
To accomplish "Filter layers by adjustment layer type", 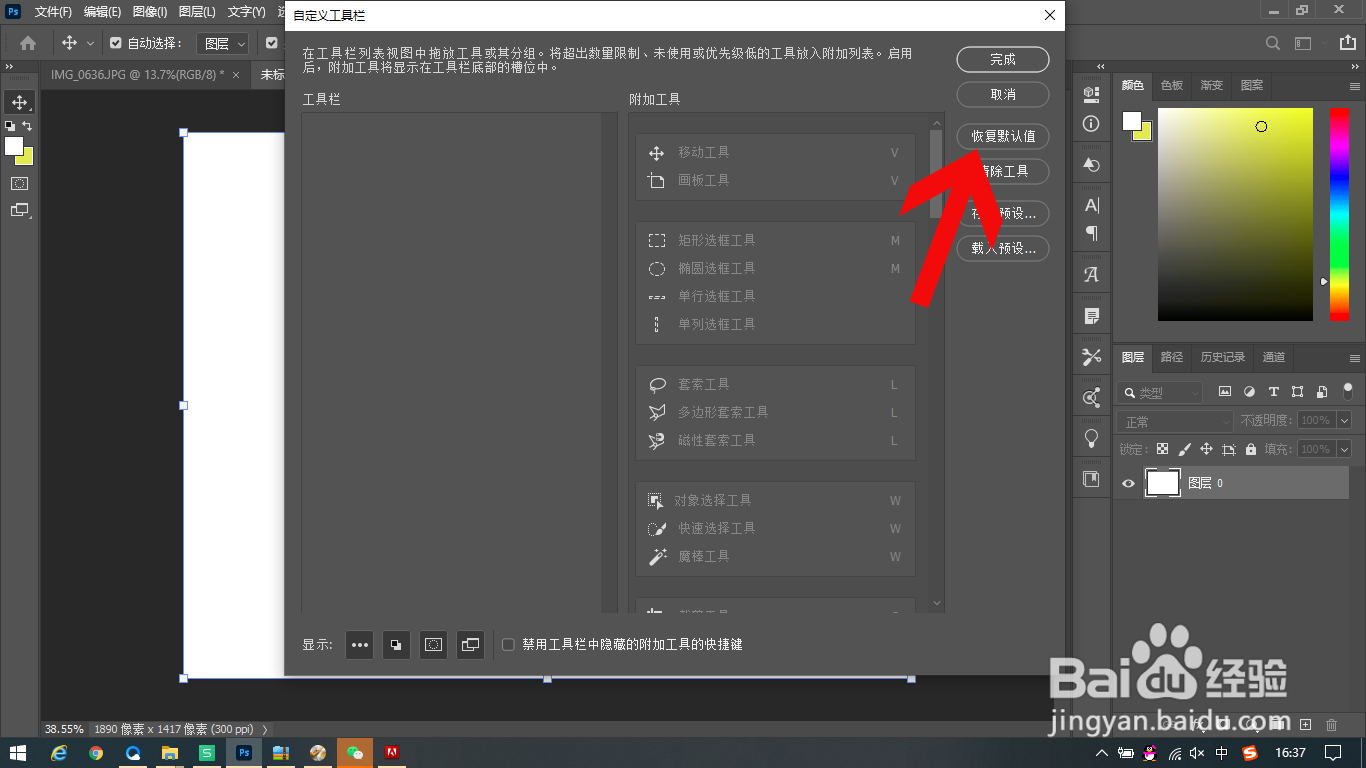I will coord(1249,392).
